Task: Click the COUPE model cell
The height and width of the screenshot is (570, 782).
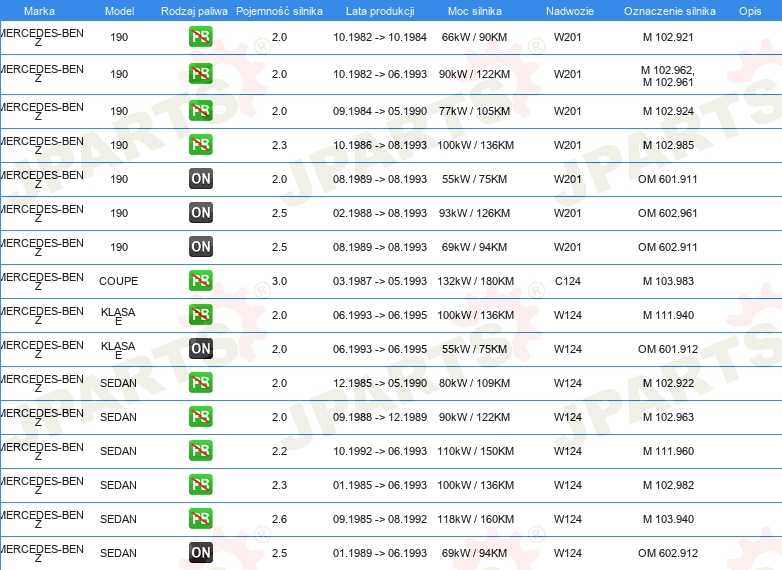Action: [x=119, y=281]
